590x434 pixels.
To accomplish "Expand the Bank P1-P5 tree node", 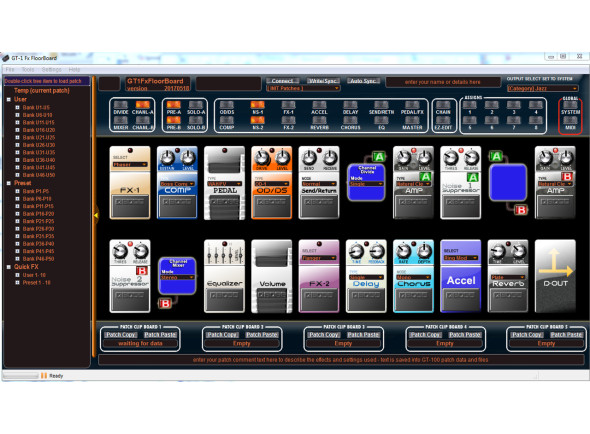I will (x=17, y=191).
